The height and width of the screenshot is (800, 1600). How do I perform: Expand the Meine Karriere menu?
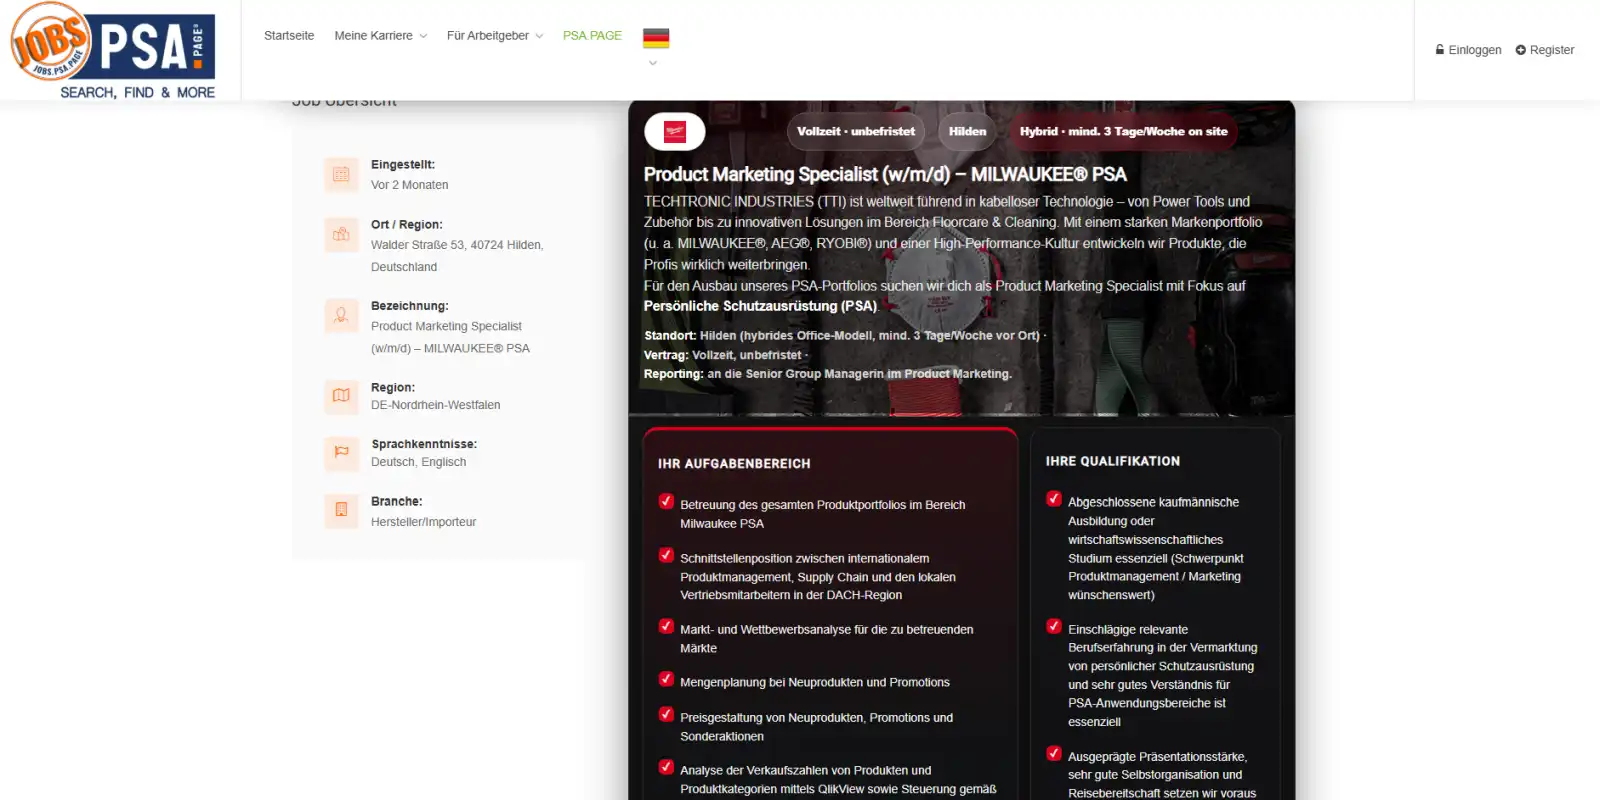[380, 36]
